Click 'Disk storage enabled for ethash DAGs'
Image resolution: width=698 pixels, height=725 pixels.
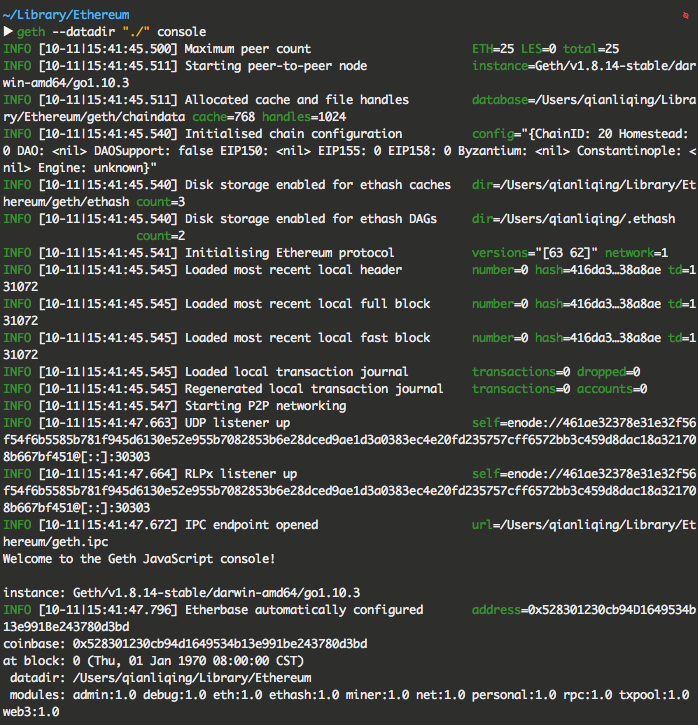[311, 219]
